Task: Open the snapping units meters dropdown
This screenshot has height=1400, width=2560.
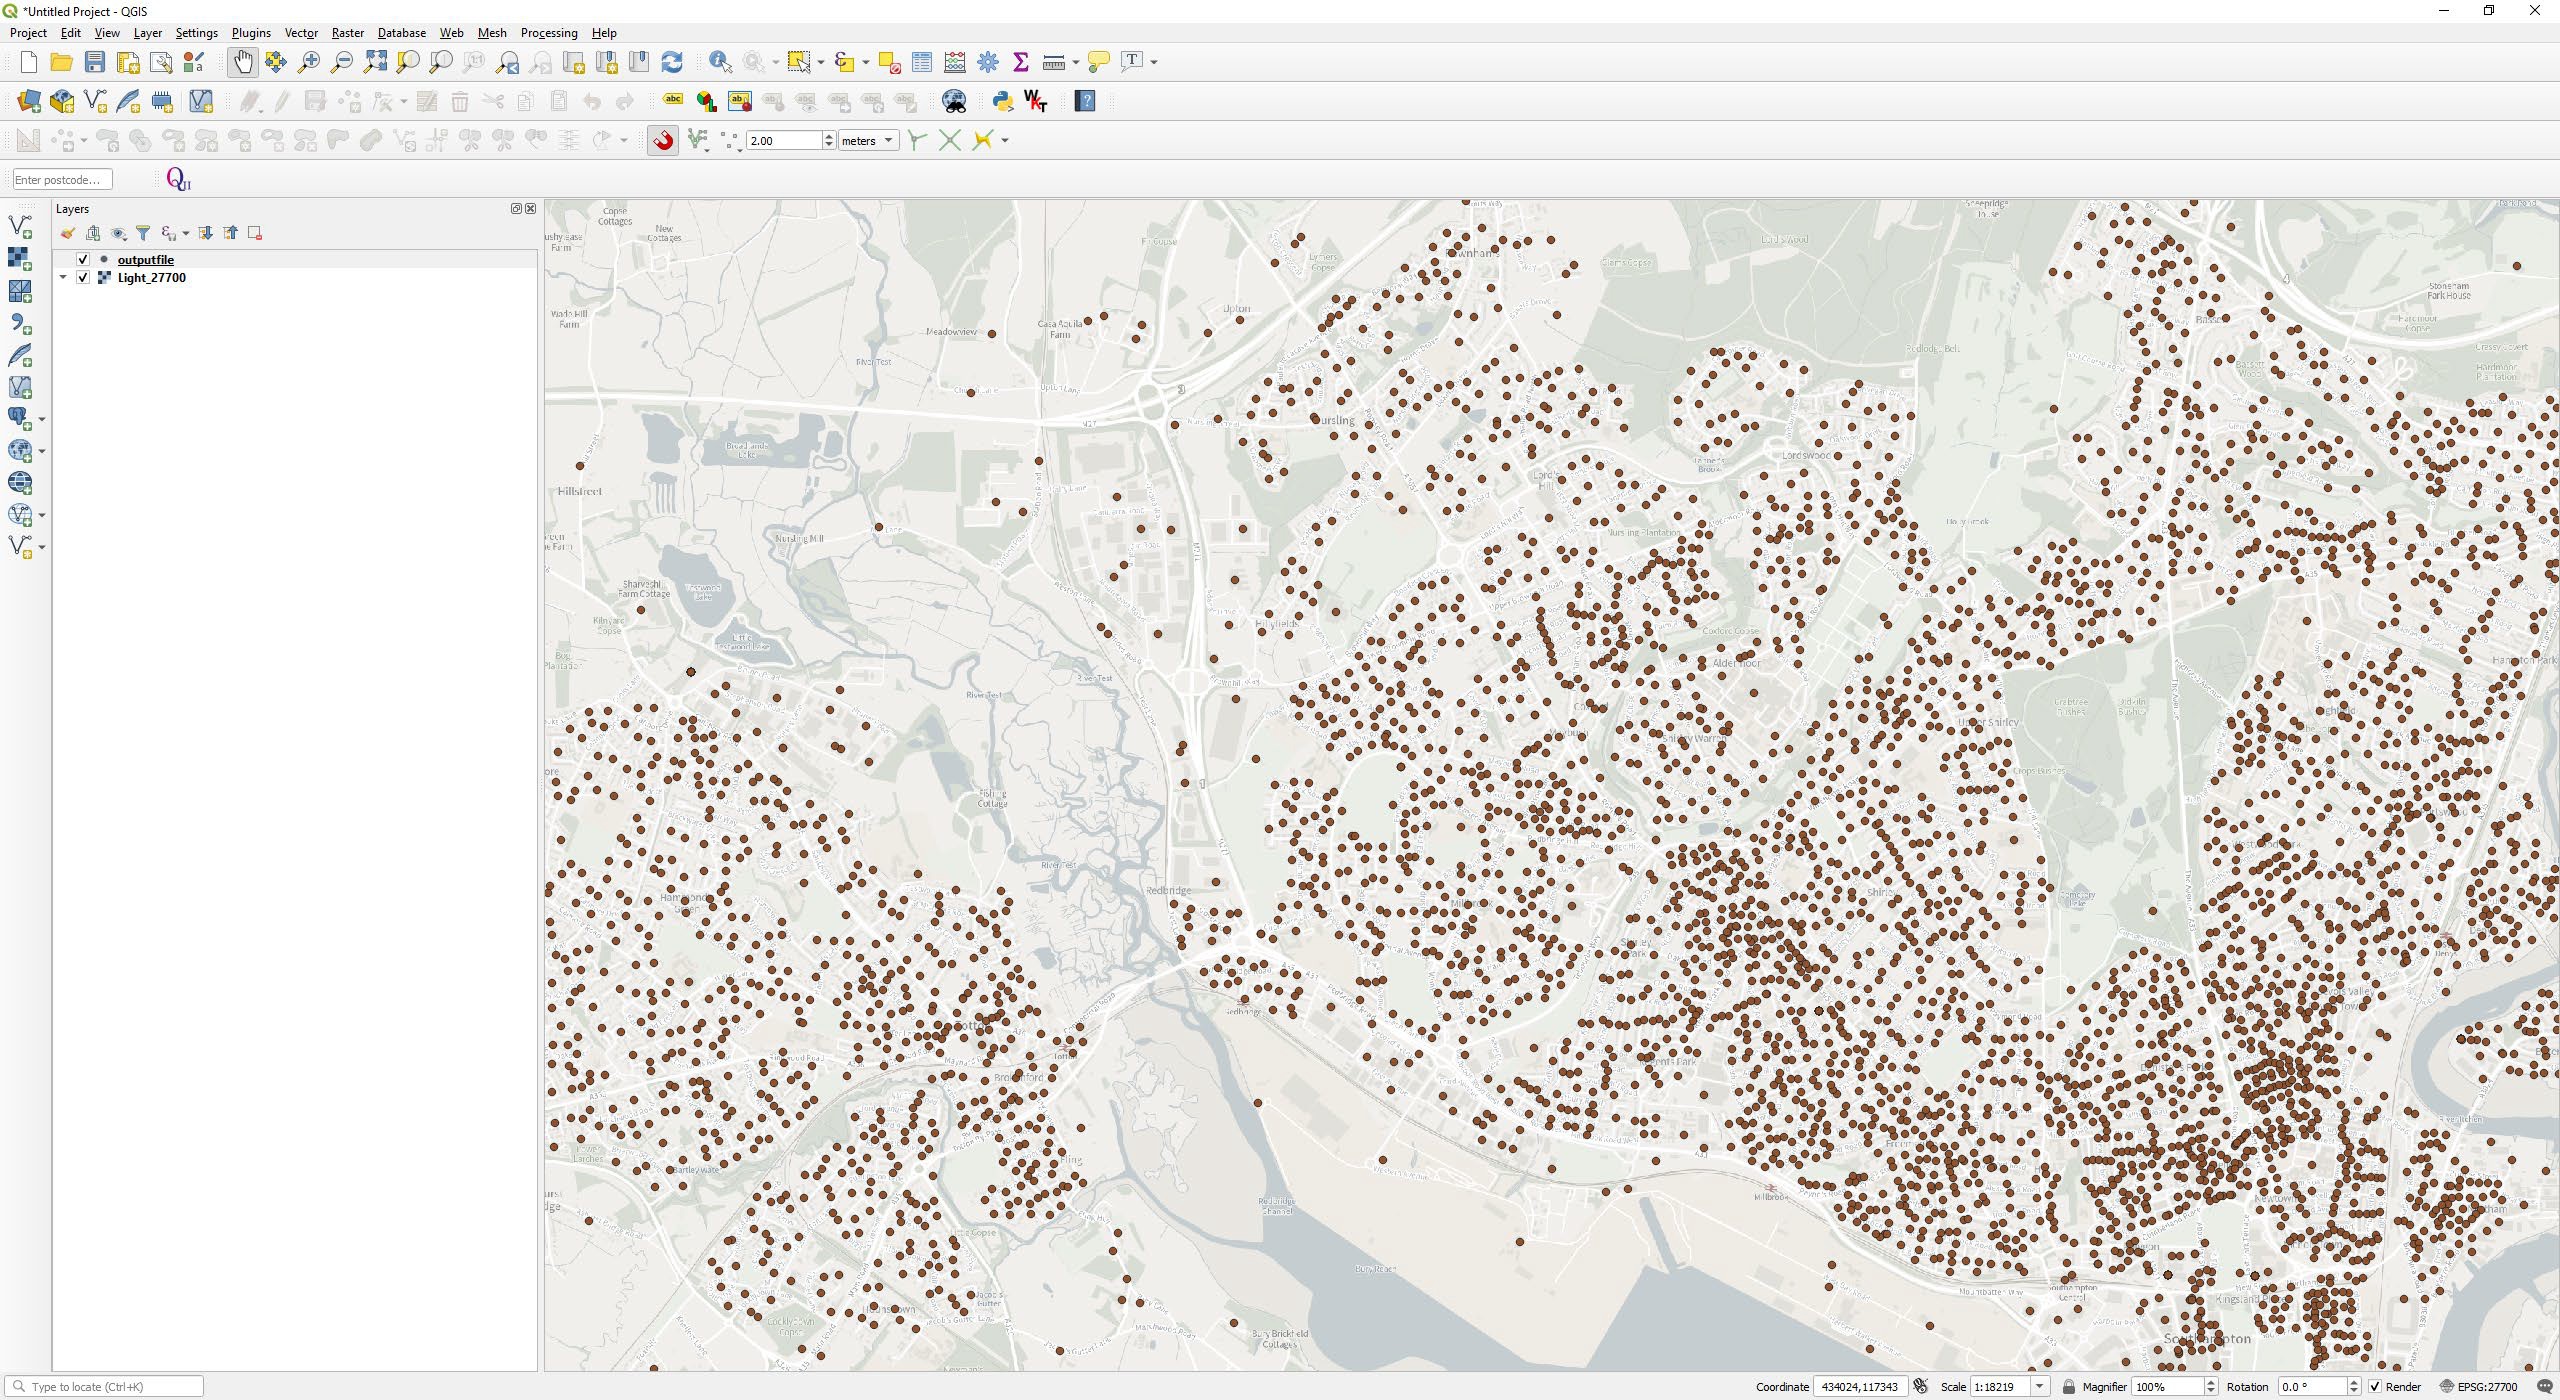Action: pos(868,140)
